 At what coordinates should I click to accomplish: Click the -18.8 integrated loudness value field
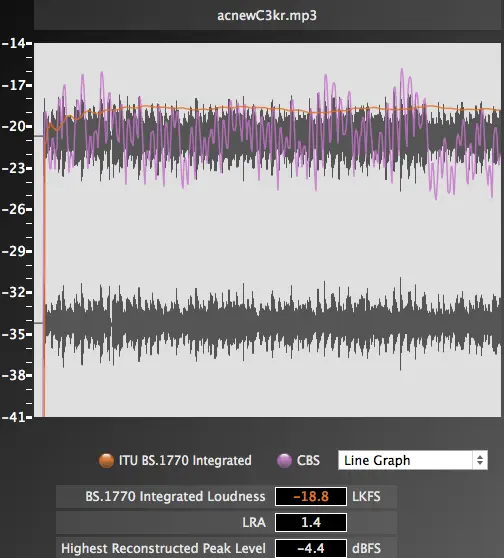coord(311,496)
